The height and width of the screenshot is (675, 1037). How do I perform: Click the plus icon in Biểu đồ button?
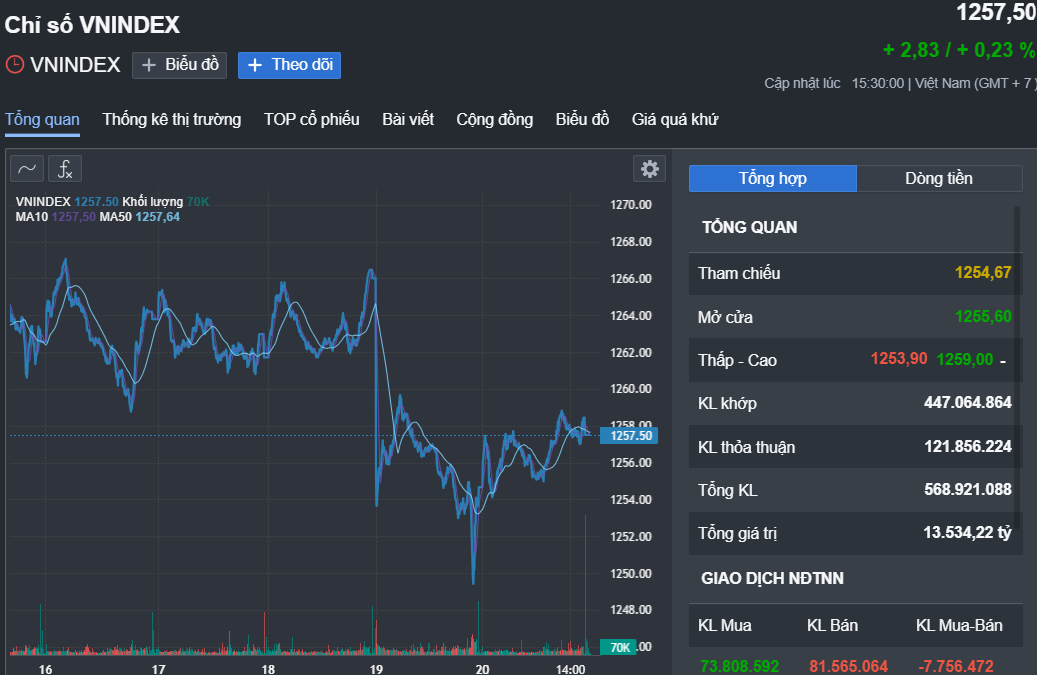click(149, 65)
